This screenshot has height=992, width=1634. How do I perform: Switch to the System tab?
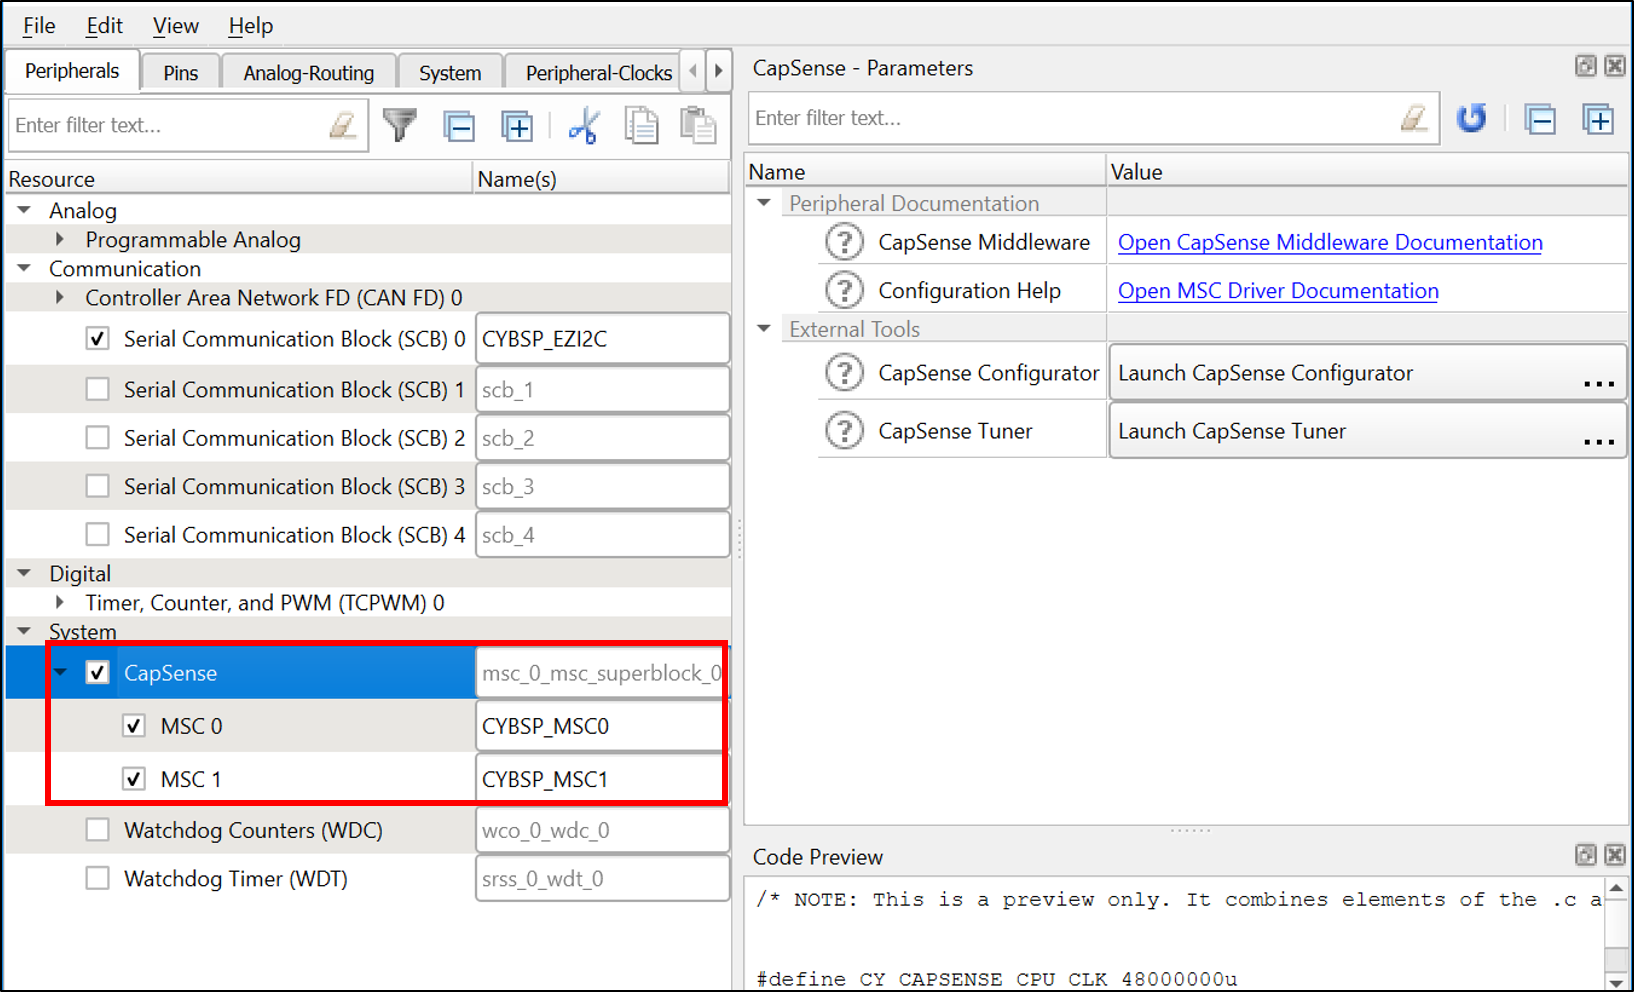[450, 73]
